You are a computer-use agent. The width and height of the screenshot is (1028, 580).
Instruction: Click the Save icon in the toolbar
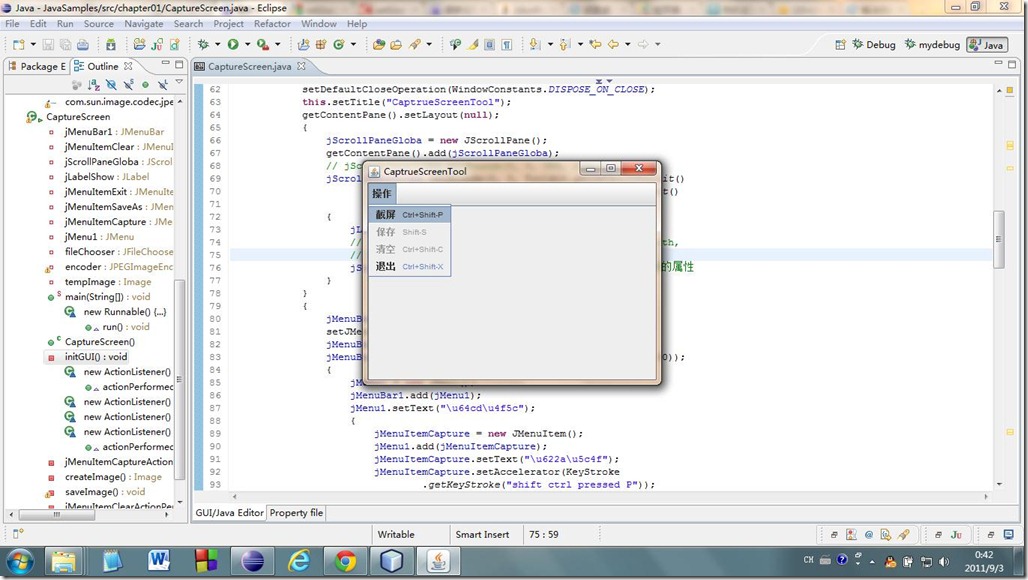click(47, 44)
